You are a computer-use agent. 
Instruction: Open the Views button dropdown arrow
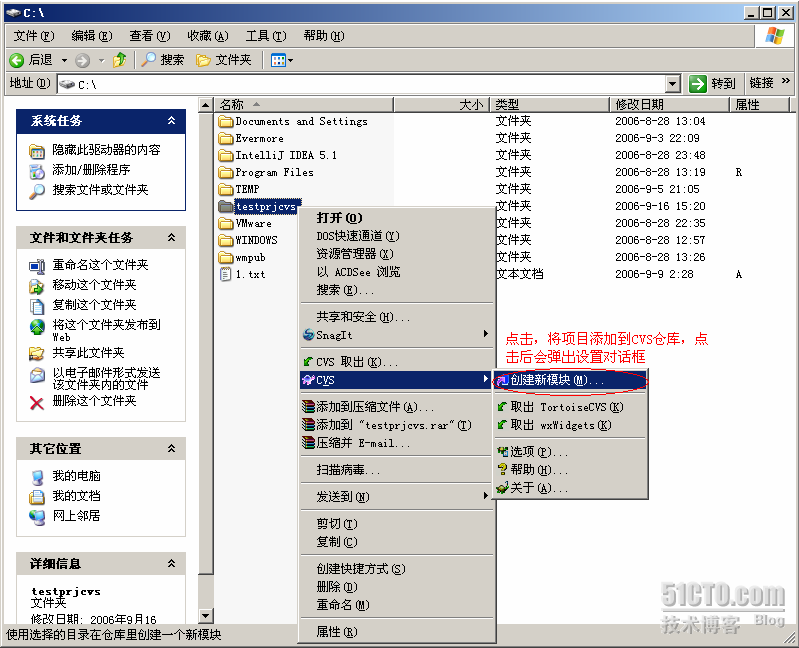290,61
